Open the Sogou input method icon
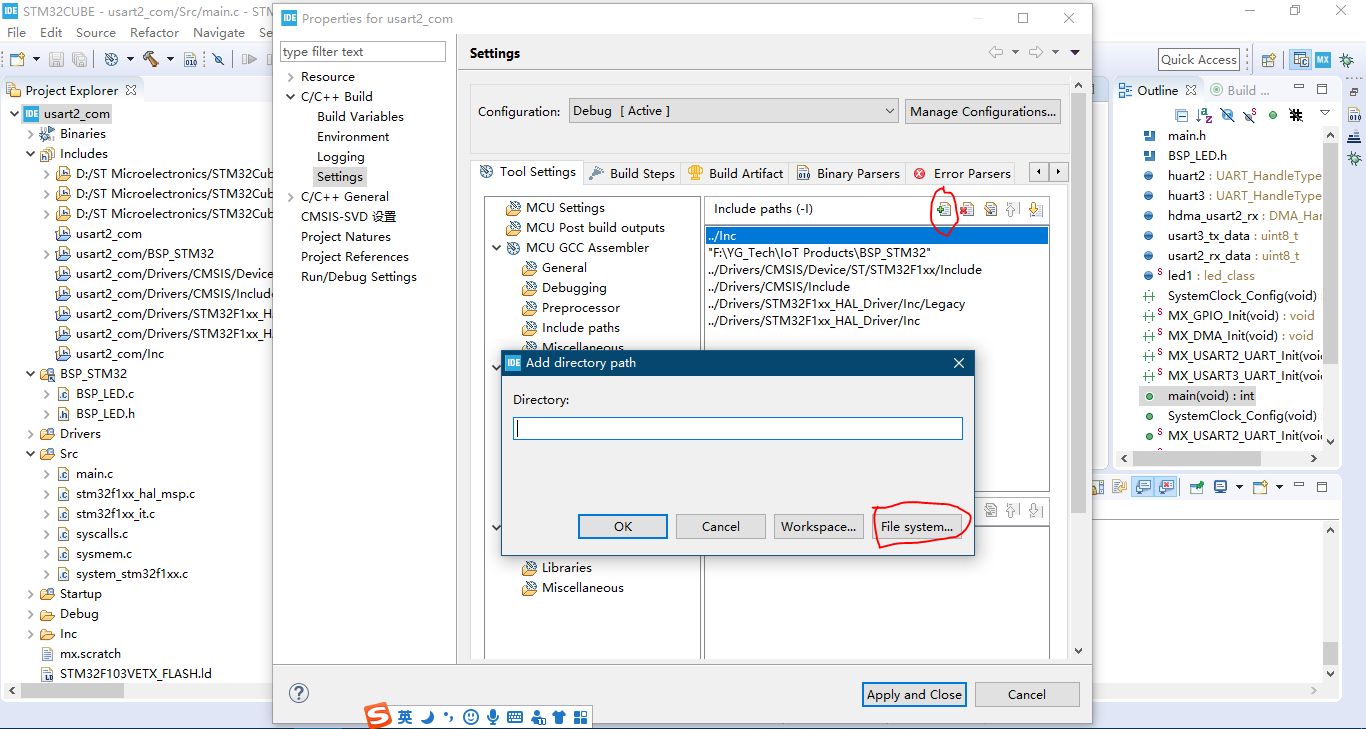 378,716
